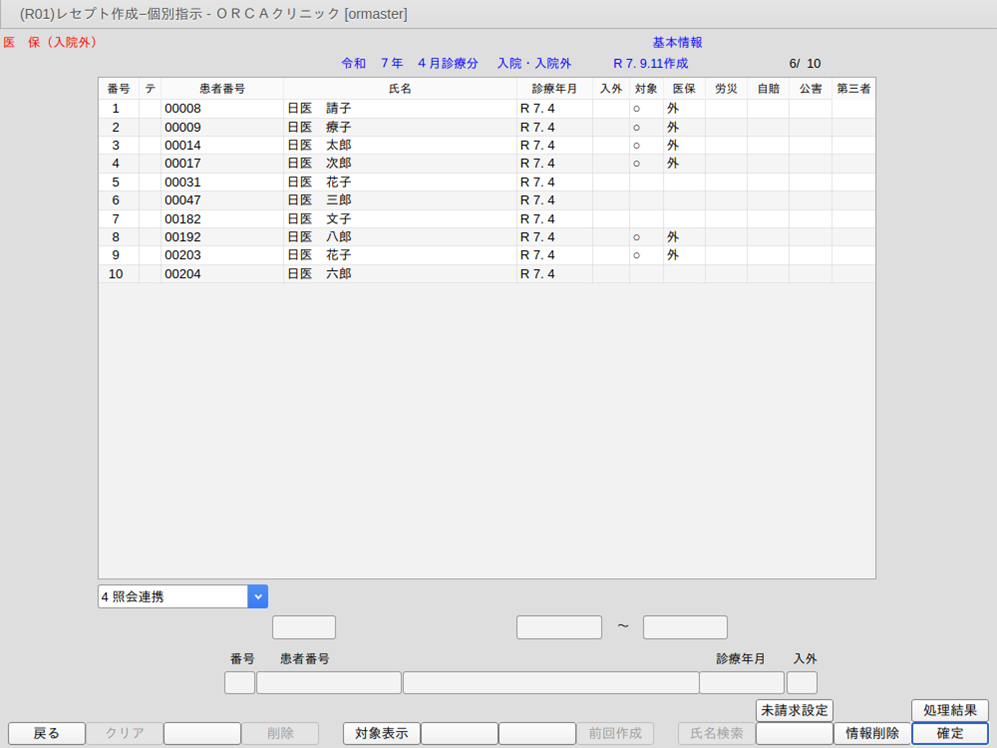The image size is (997, 748).
Task: Focus the 入外 input field
Action: tap(802, 683)
